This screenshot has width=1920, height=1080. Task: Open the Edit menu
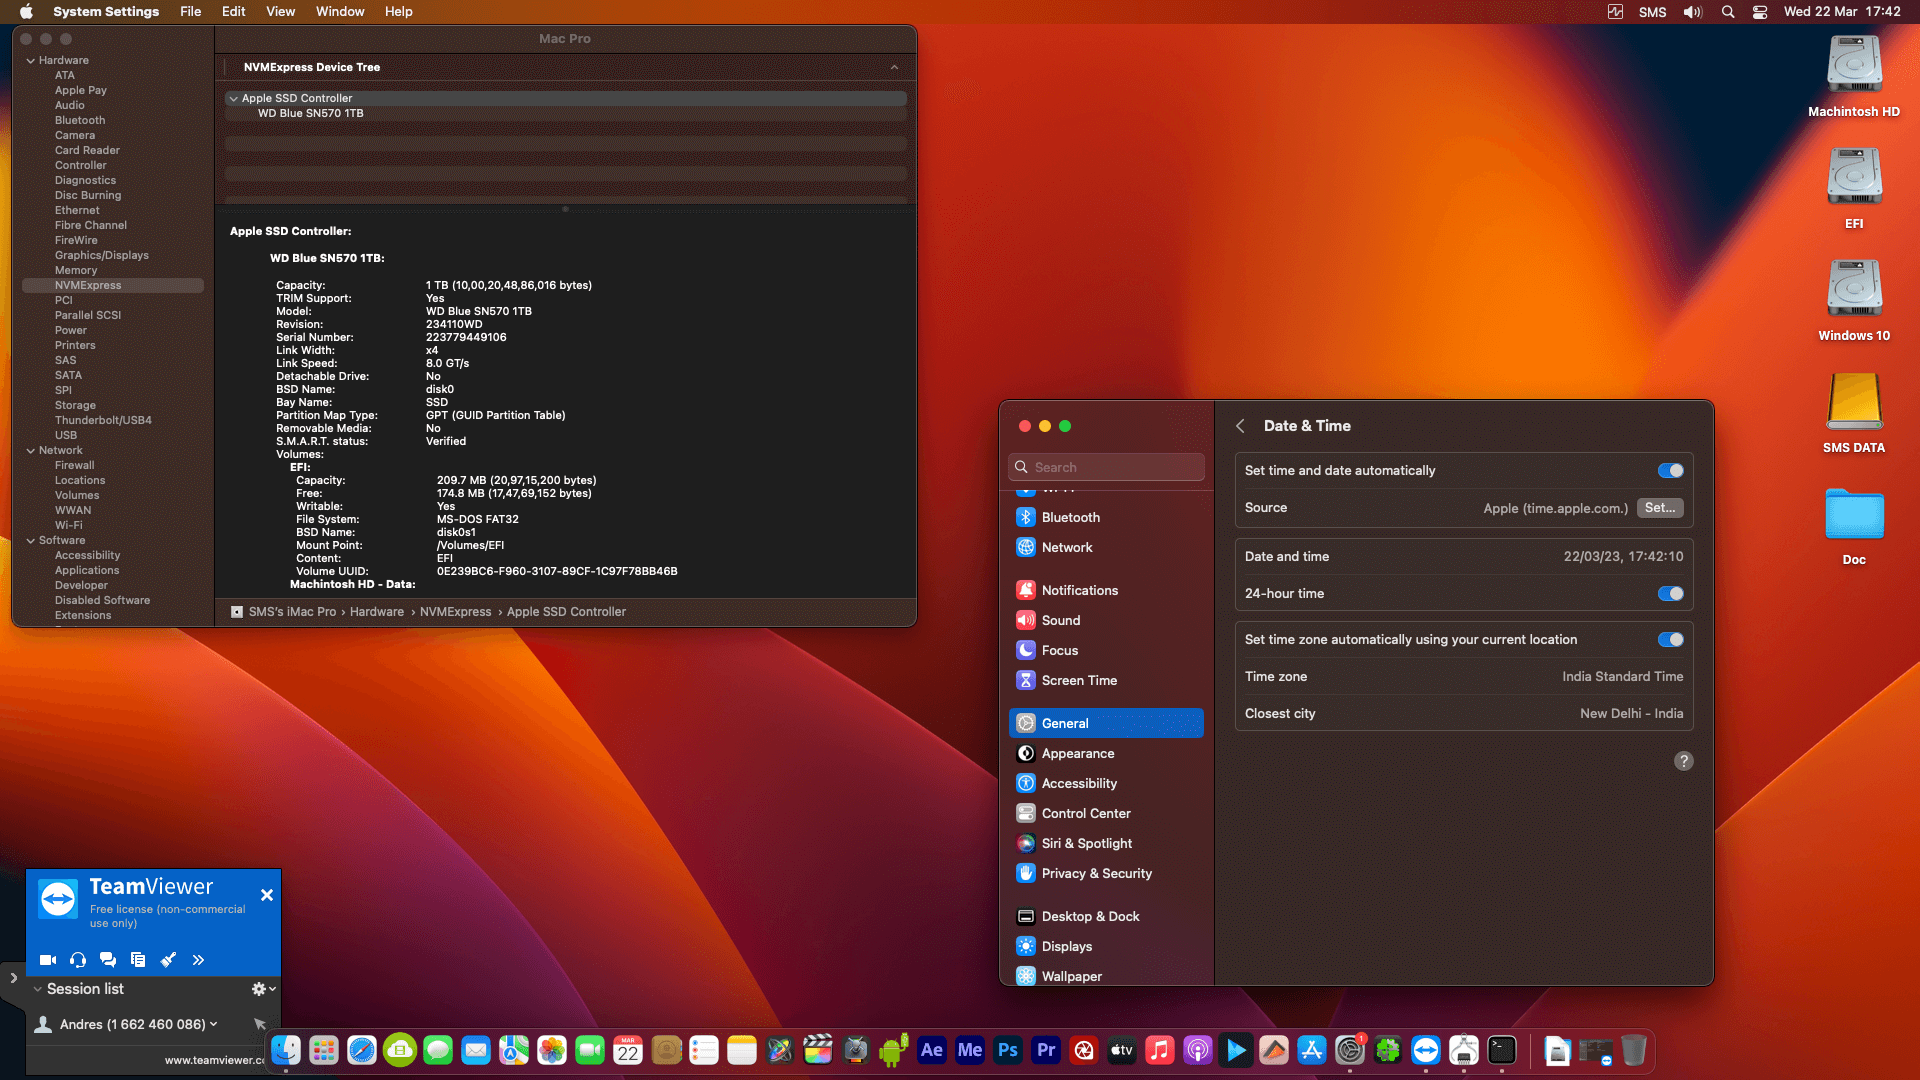click(x=233, y=12)
